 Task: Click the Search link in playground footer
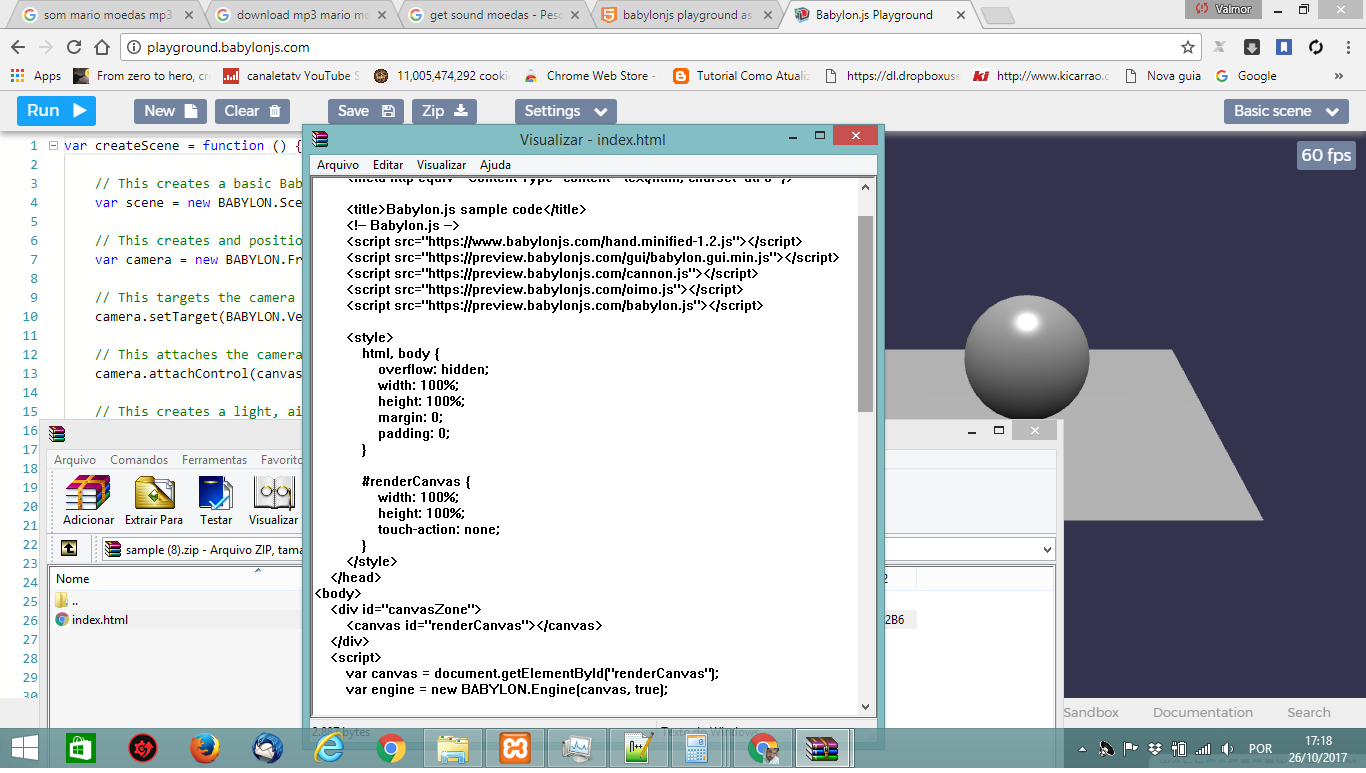tap(1309, 713)
